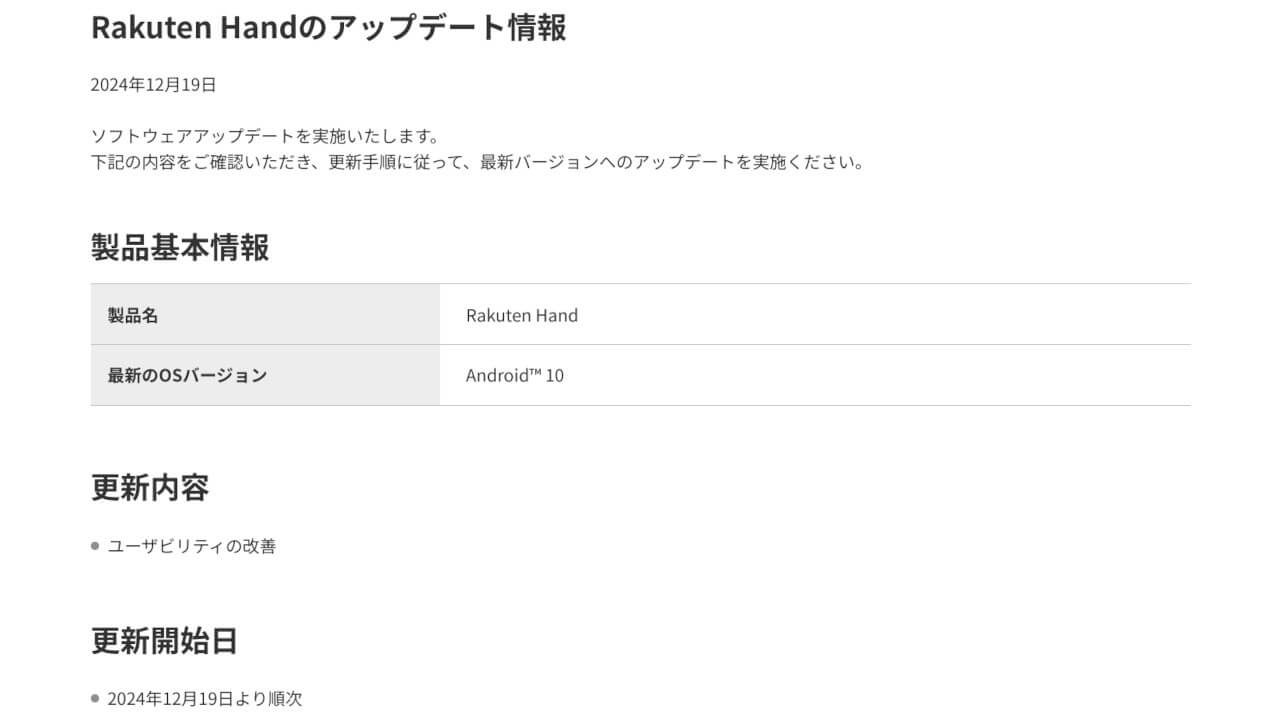Click the bullet beside 2024年12月19日より順次

(x=95, y=698)
